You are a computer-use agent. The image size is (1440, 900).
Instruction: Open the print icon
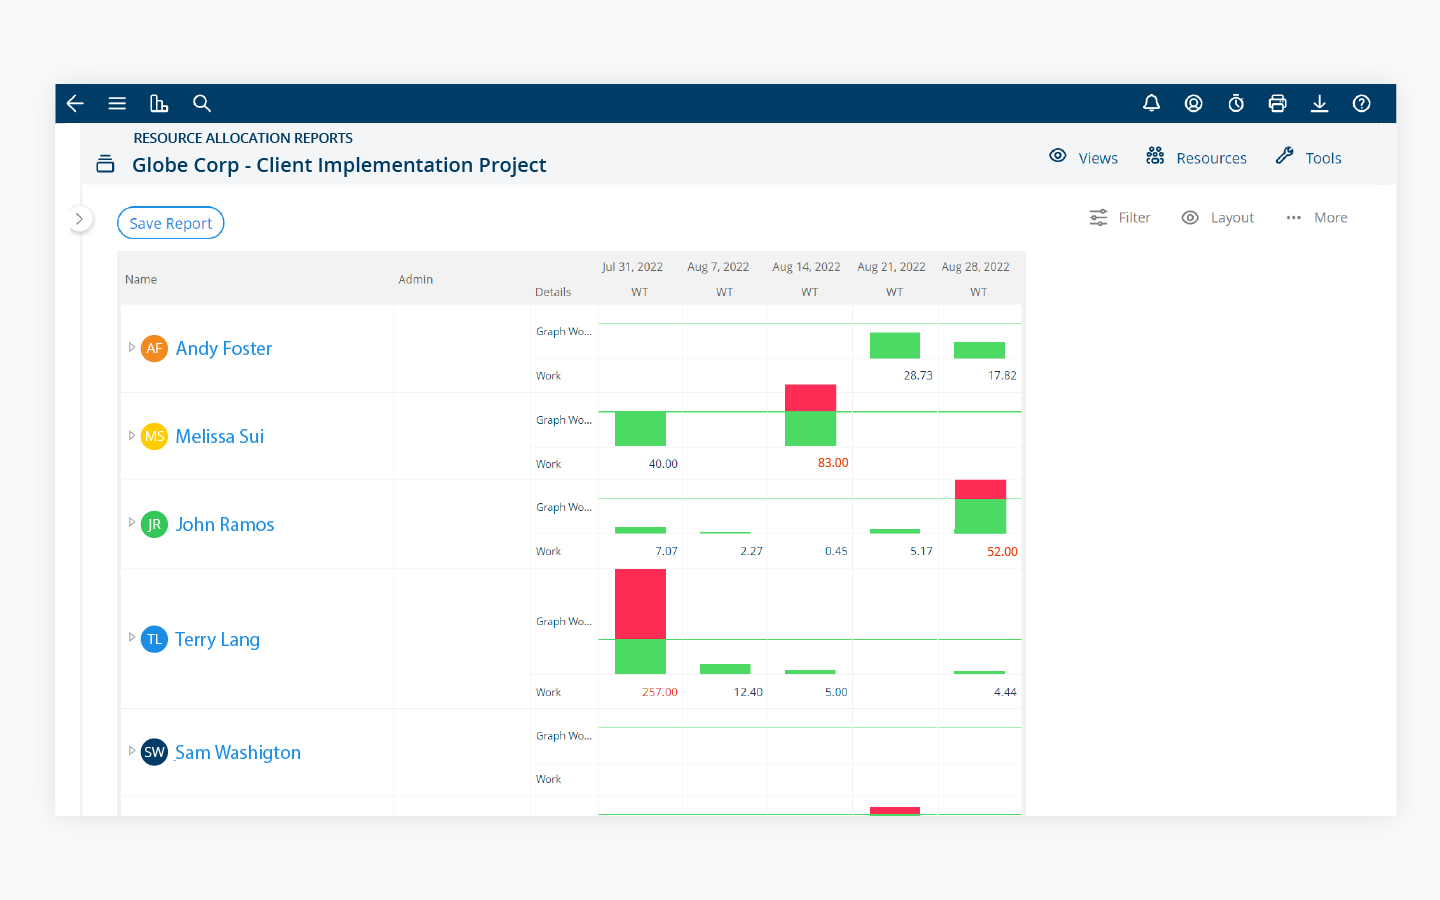[1277, 103]
